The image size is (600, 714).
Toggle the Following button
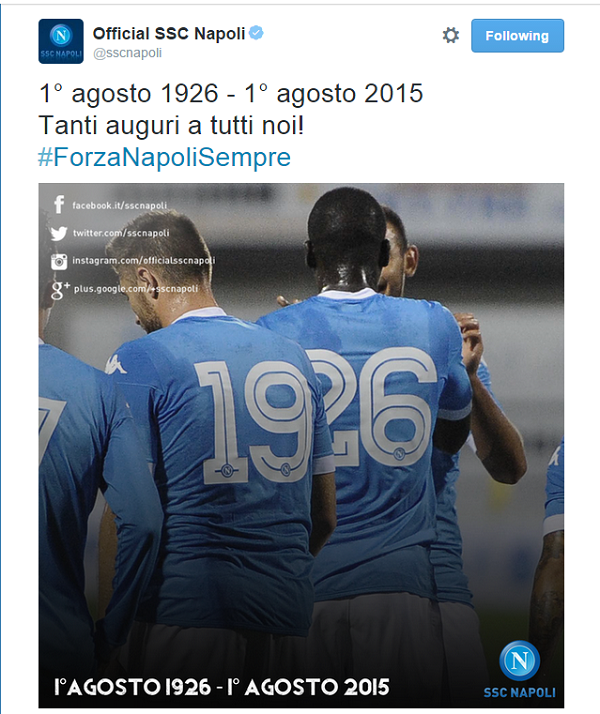(517, 36)
